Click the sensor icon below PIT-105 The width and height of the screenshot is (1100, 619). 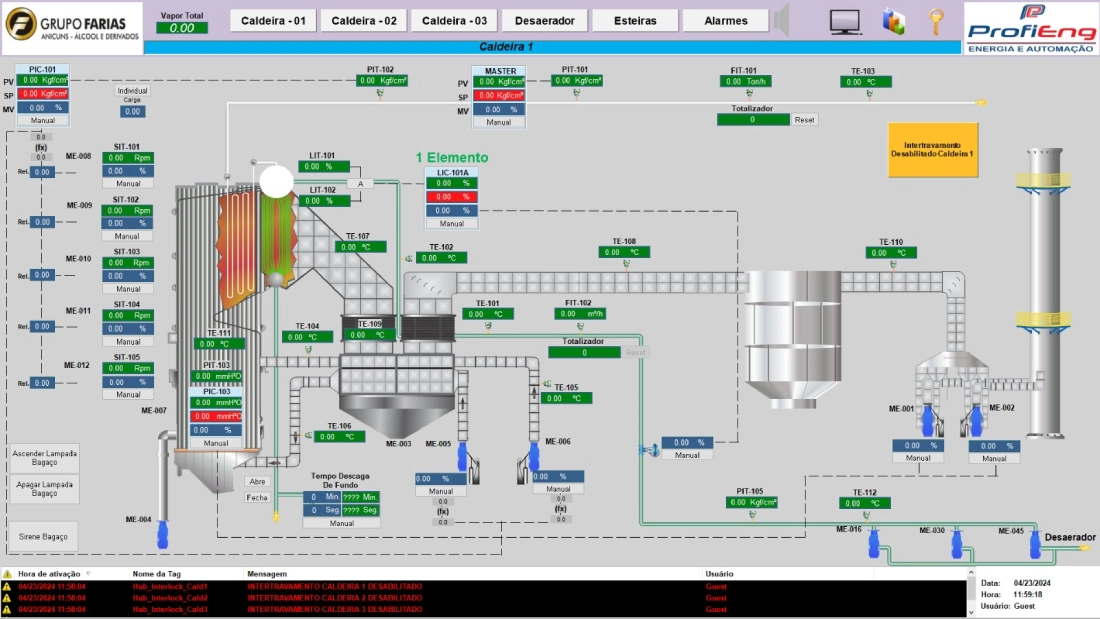point(752,514)
